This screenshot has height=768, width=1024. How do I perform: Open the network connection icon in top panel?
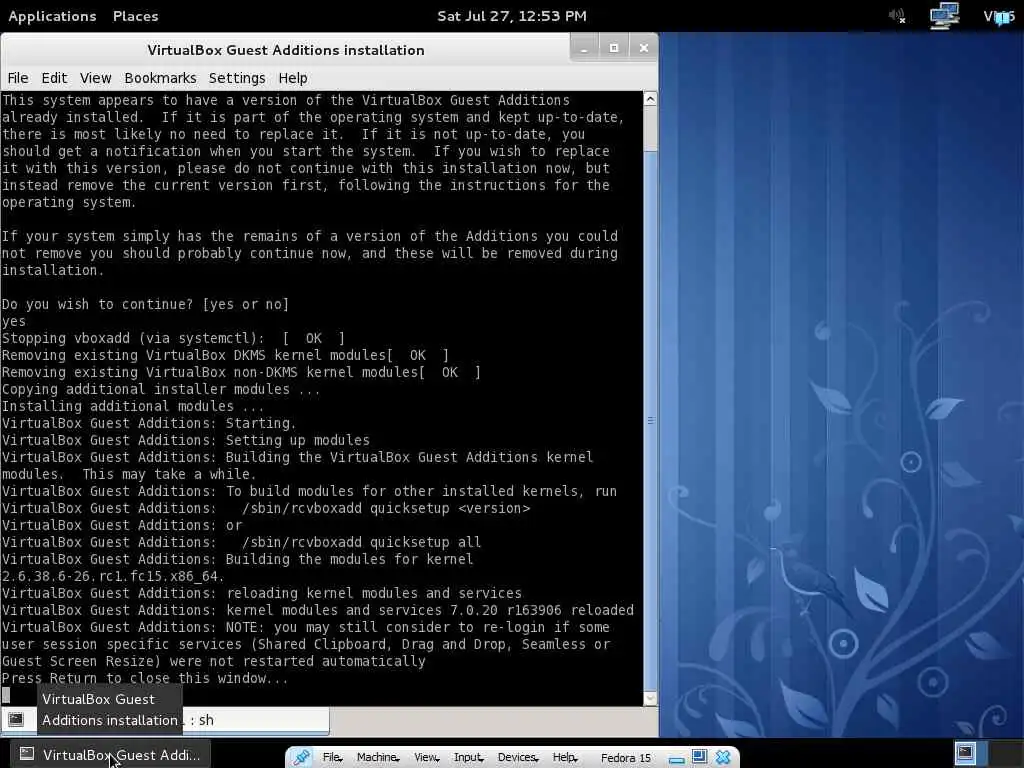point(944,16)
